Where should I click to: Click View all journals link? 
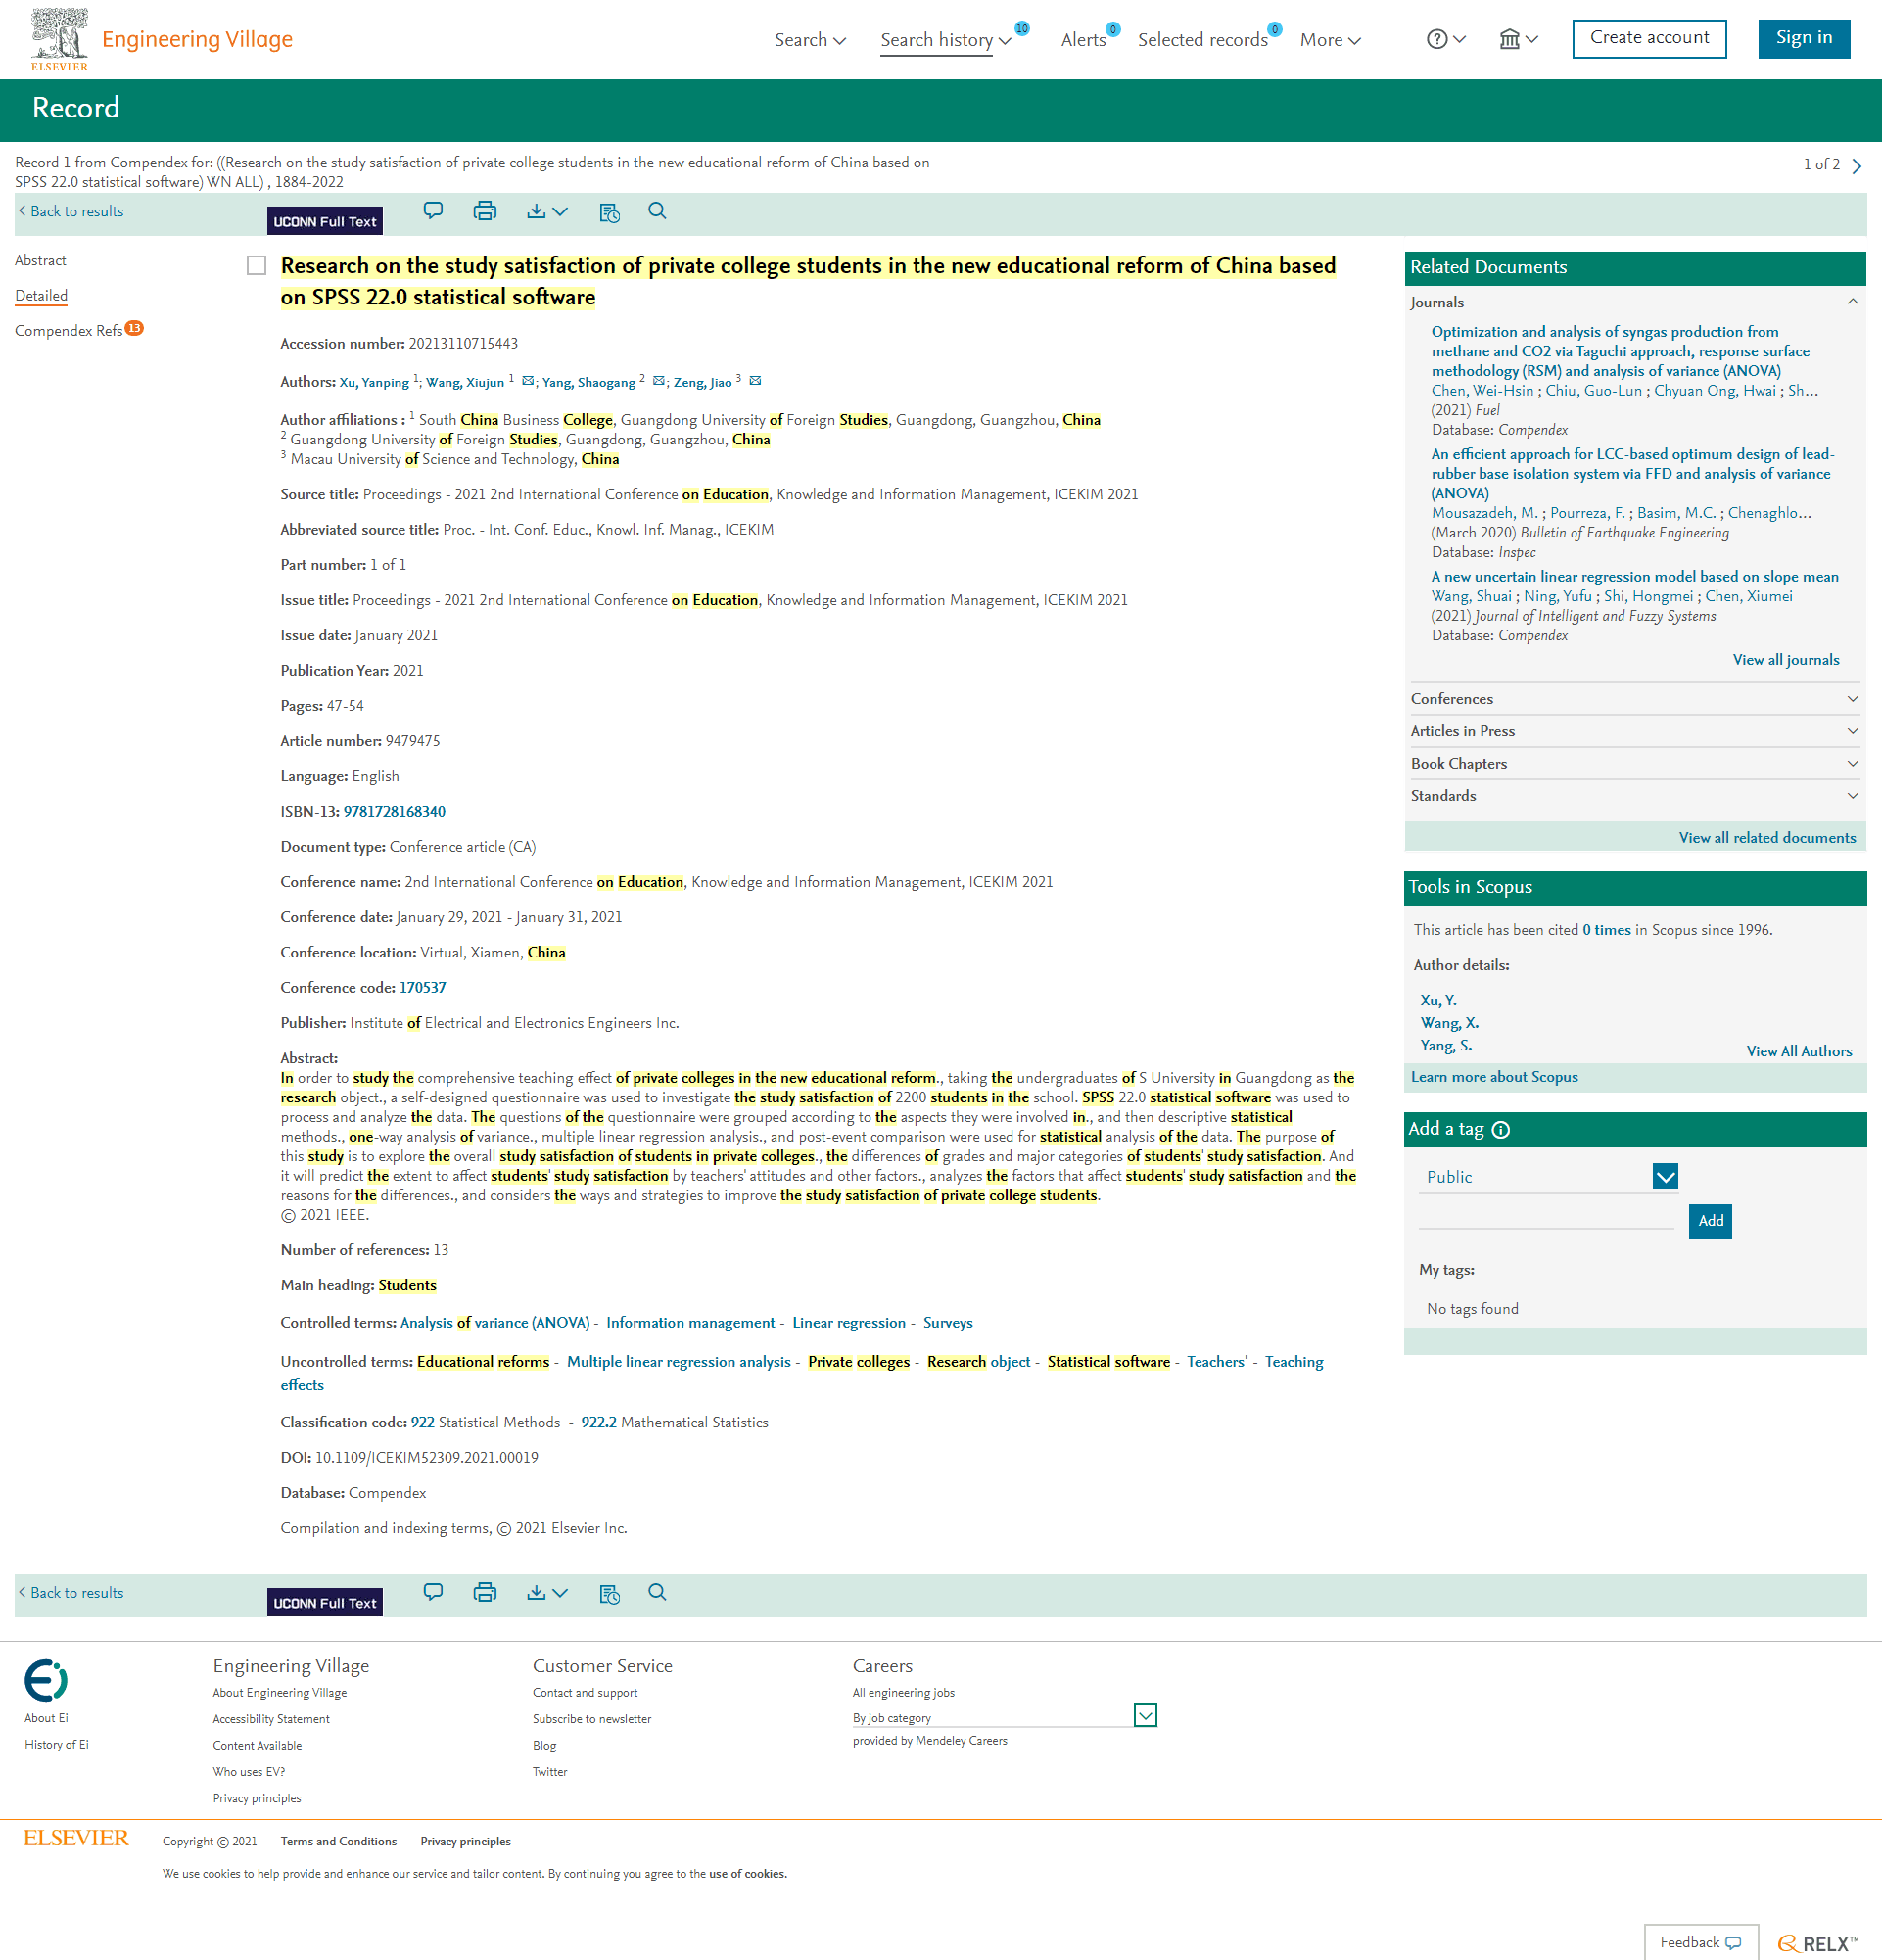[1786, 660]
